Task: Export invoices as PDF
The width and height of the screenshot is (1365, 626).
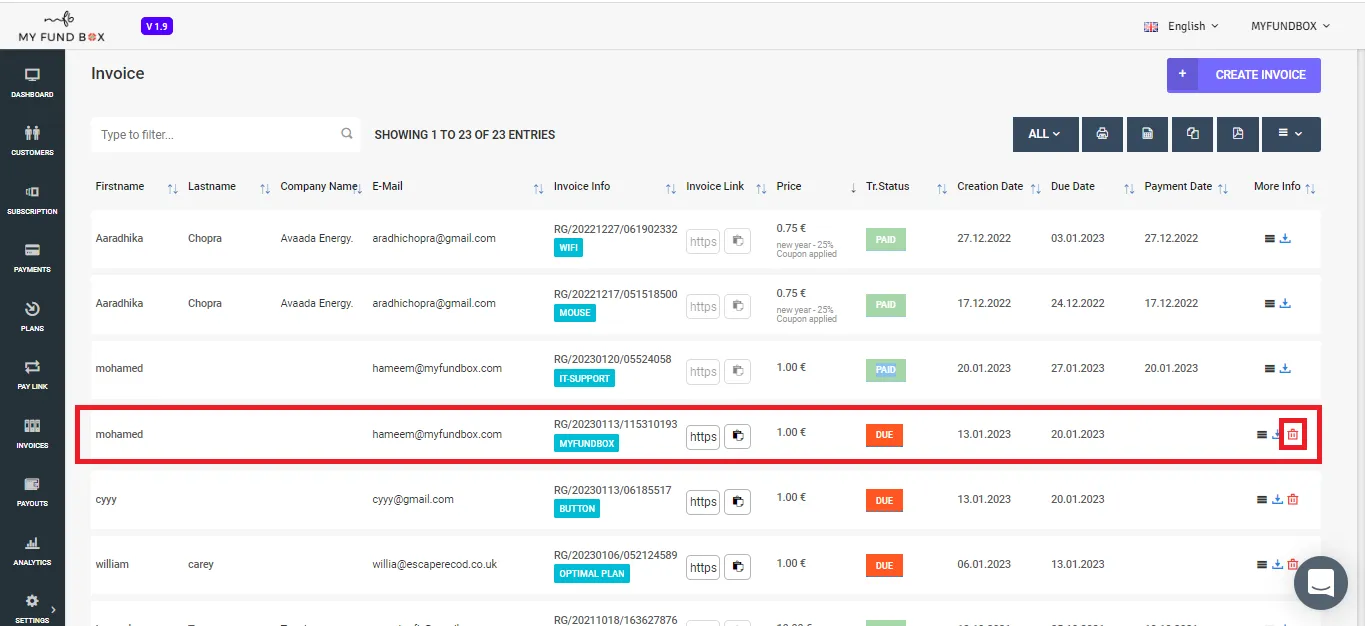Action: point(1238,134)
